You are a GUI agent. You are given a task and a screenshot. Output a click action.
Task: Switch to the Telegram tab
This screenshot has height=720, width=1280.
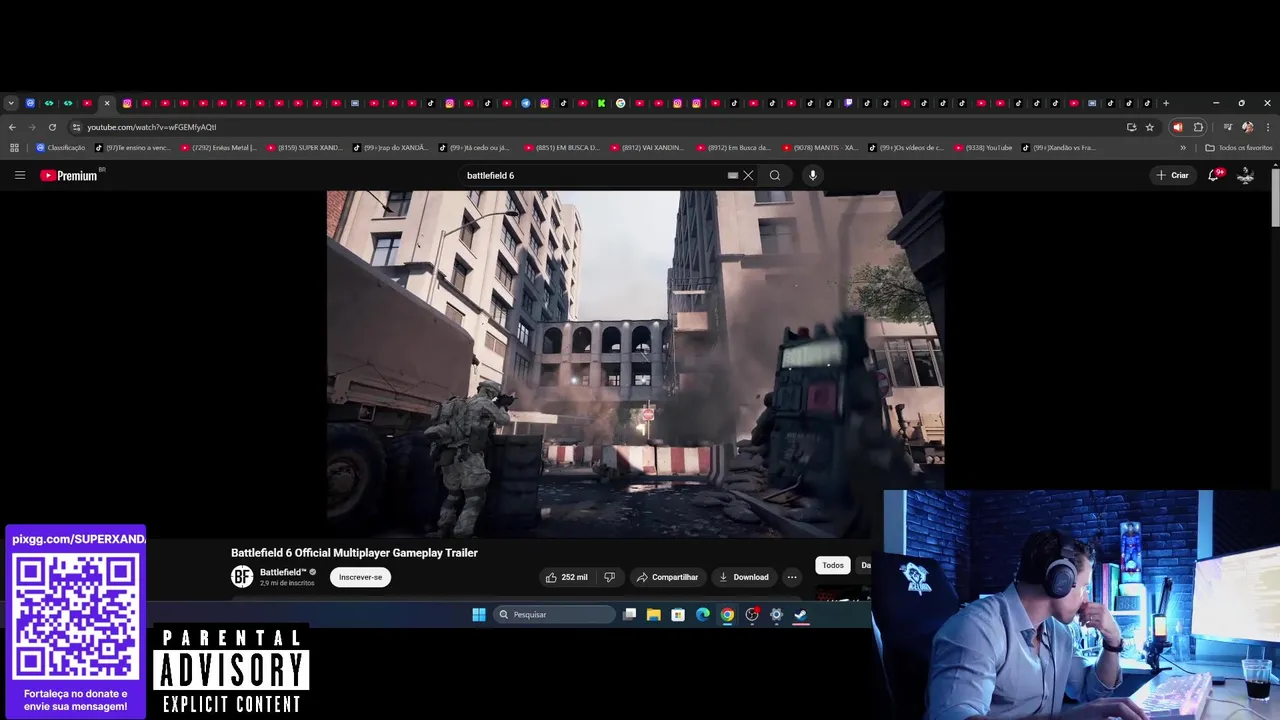click(x=526, y=103)
